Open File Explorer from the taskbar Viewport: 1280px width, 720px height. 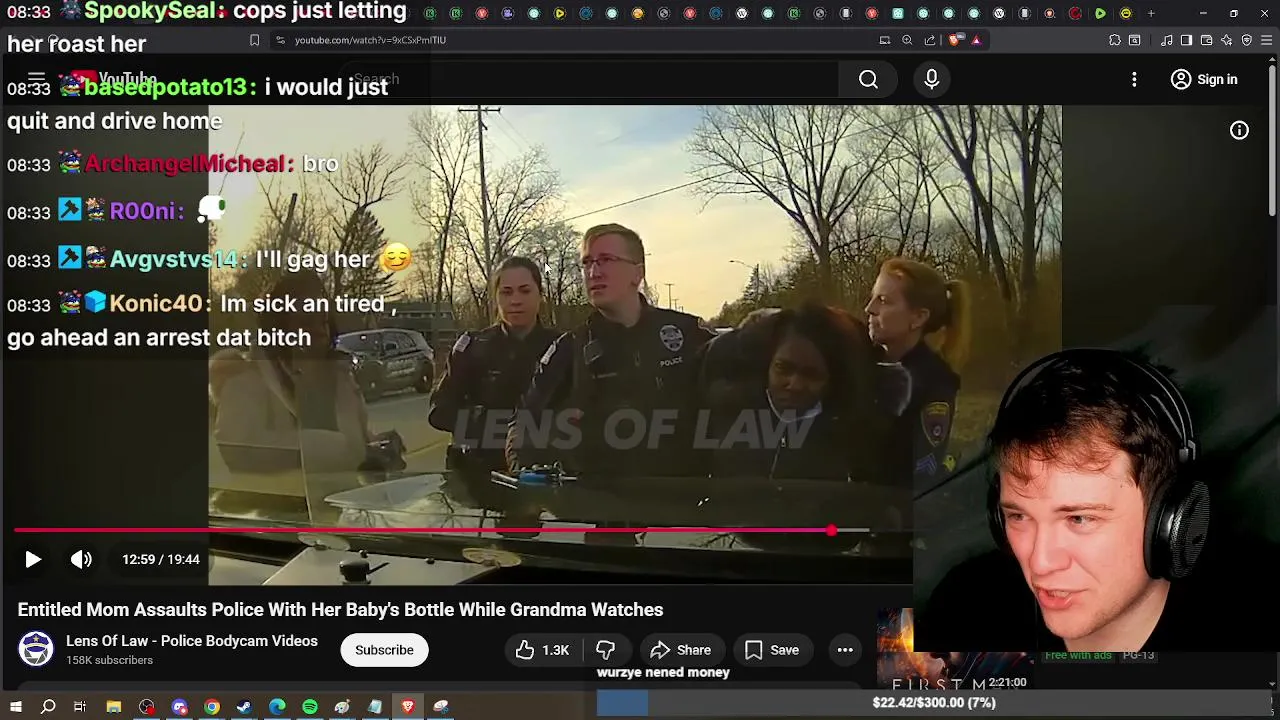click(x=114, y=707)
